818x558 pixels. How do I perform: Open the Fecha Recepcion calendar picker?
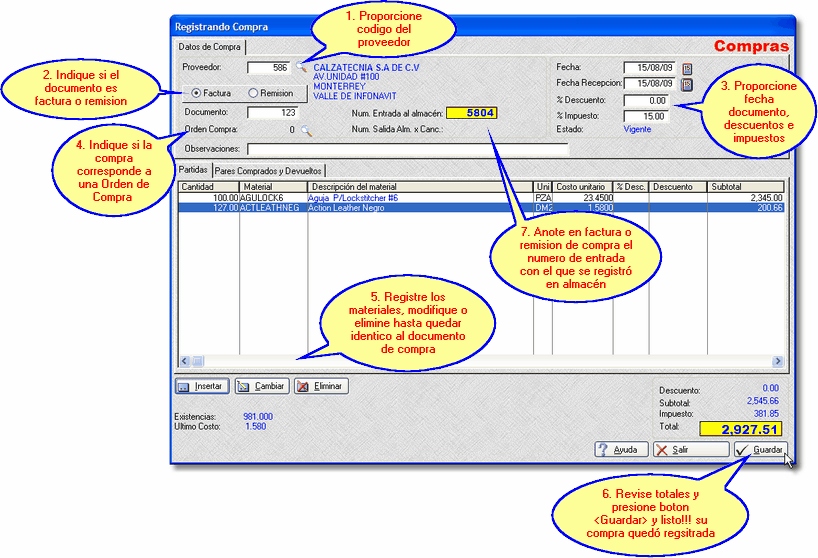(687, 84)
